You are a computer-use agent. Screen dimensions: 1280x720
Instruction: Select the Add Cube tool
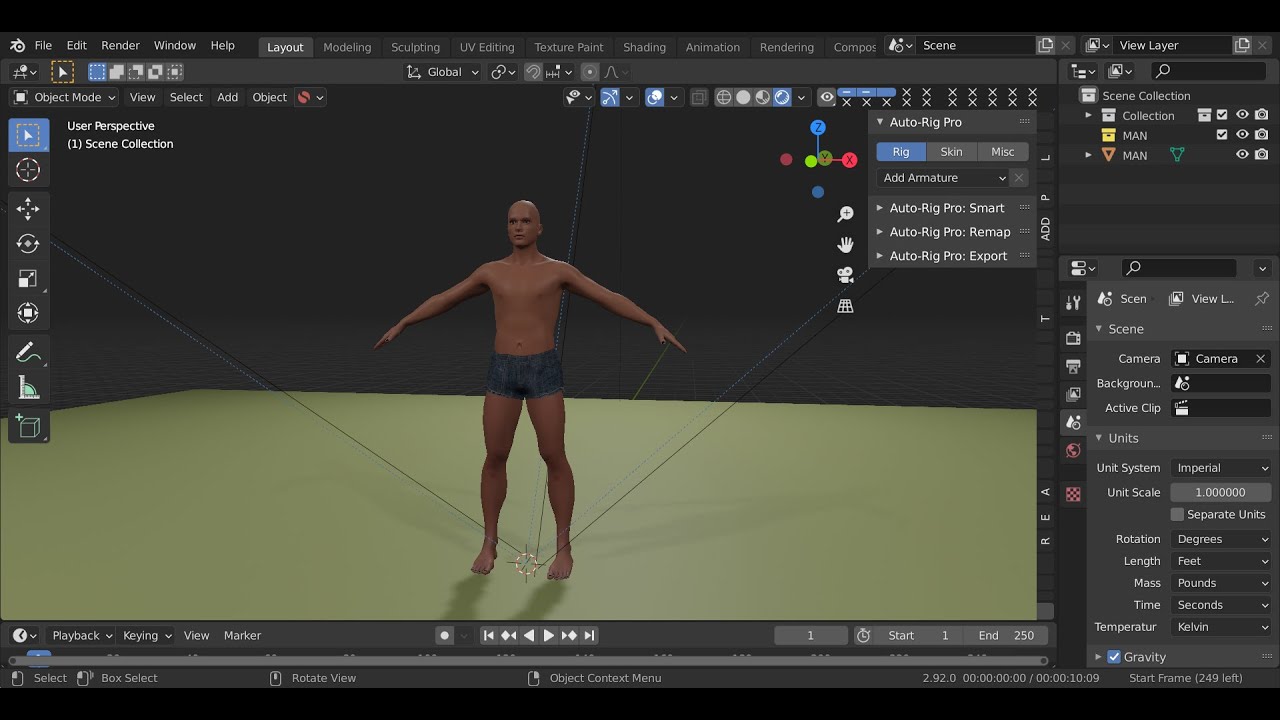[x=28, y=427]
